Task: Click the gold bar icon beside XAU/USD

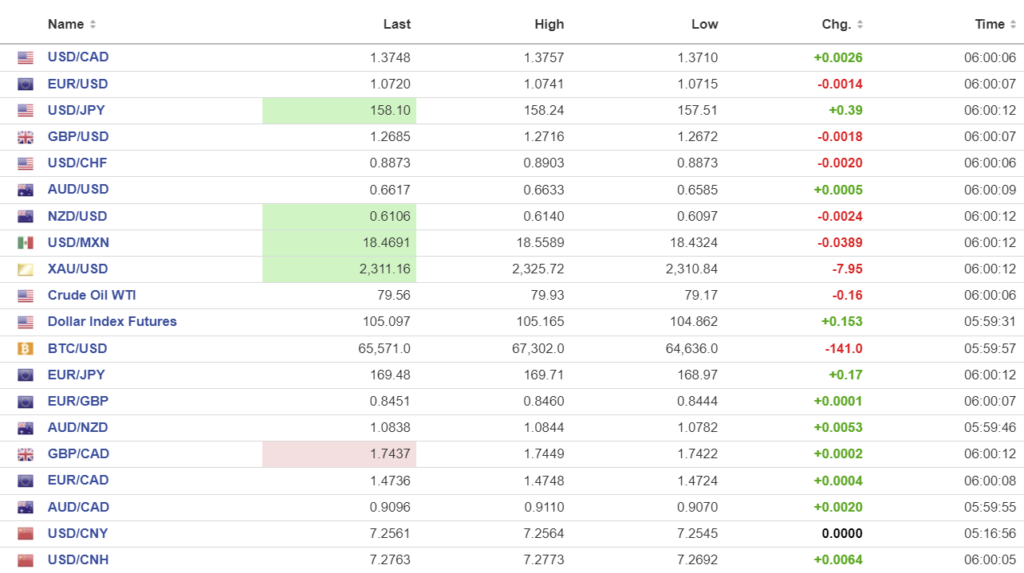Action: 26,269
